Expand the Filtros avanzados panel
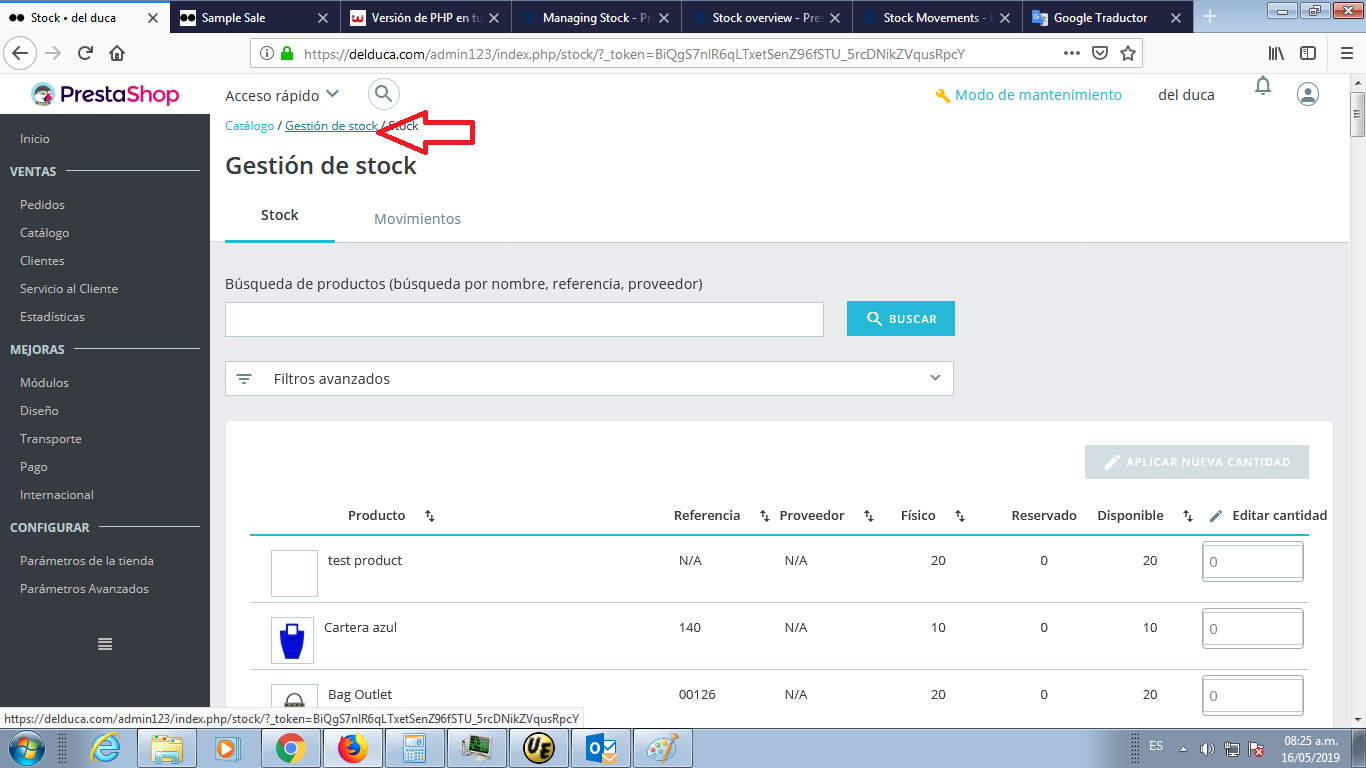 pyautogui.click(x=936, y=378)
